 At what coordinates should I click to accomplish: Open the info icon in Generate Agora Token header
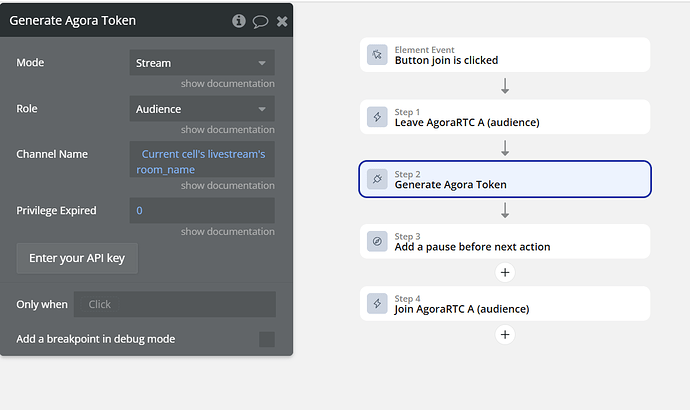[x=239, y=21]
